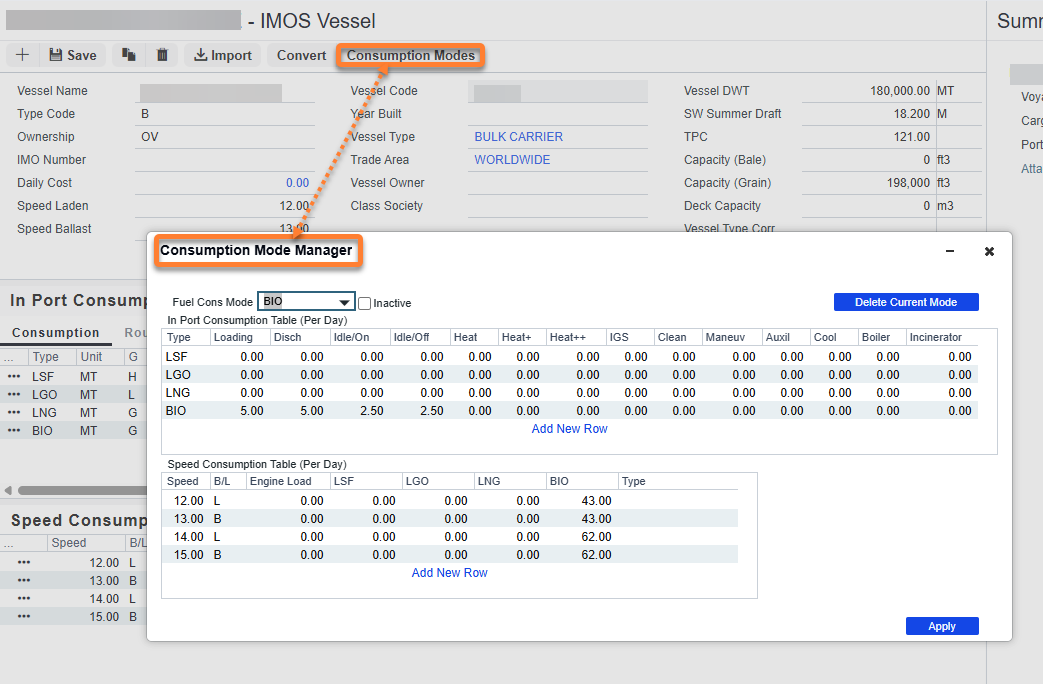The height and width of the screenshot is (684, 1043).
Task: Add New Row to In Port table
Action: (569, 429)
